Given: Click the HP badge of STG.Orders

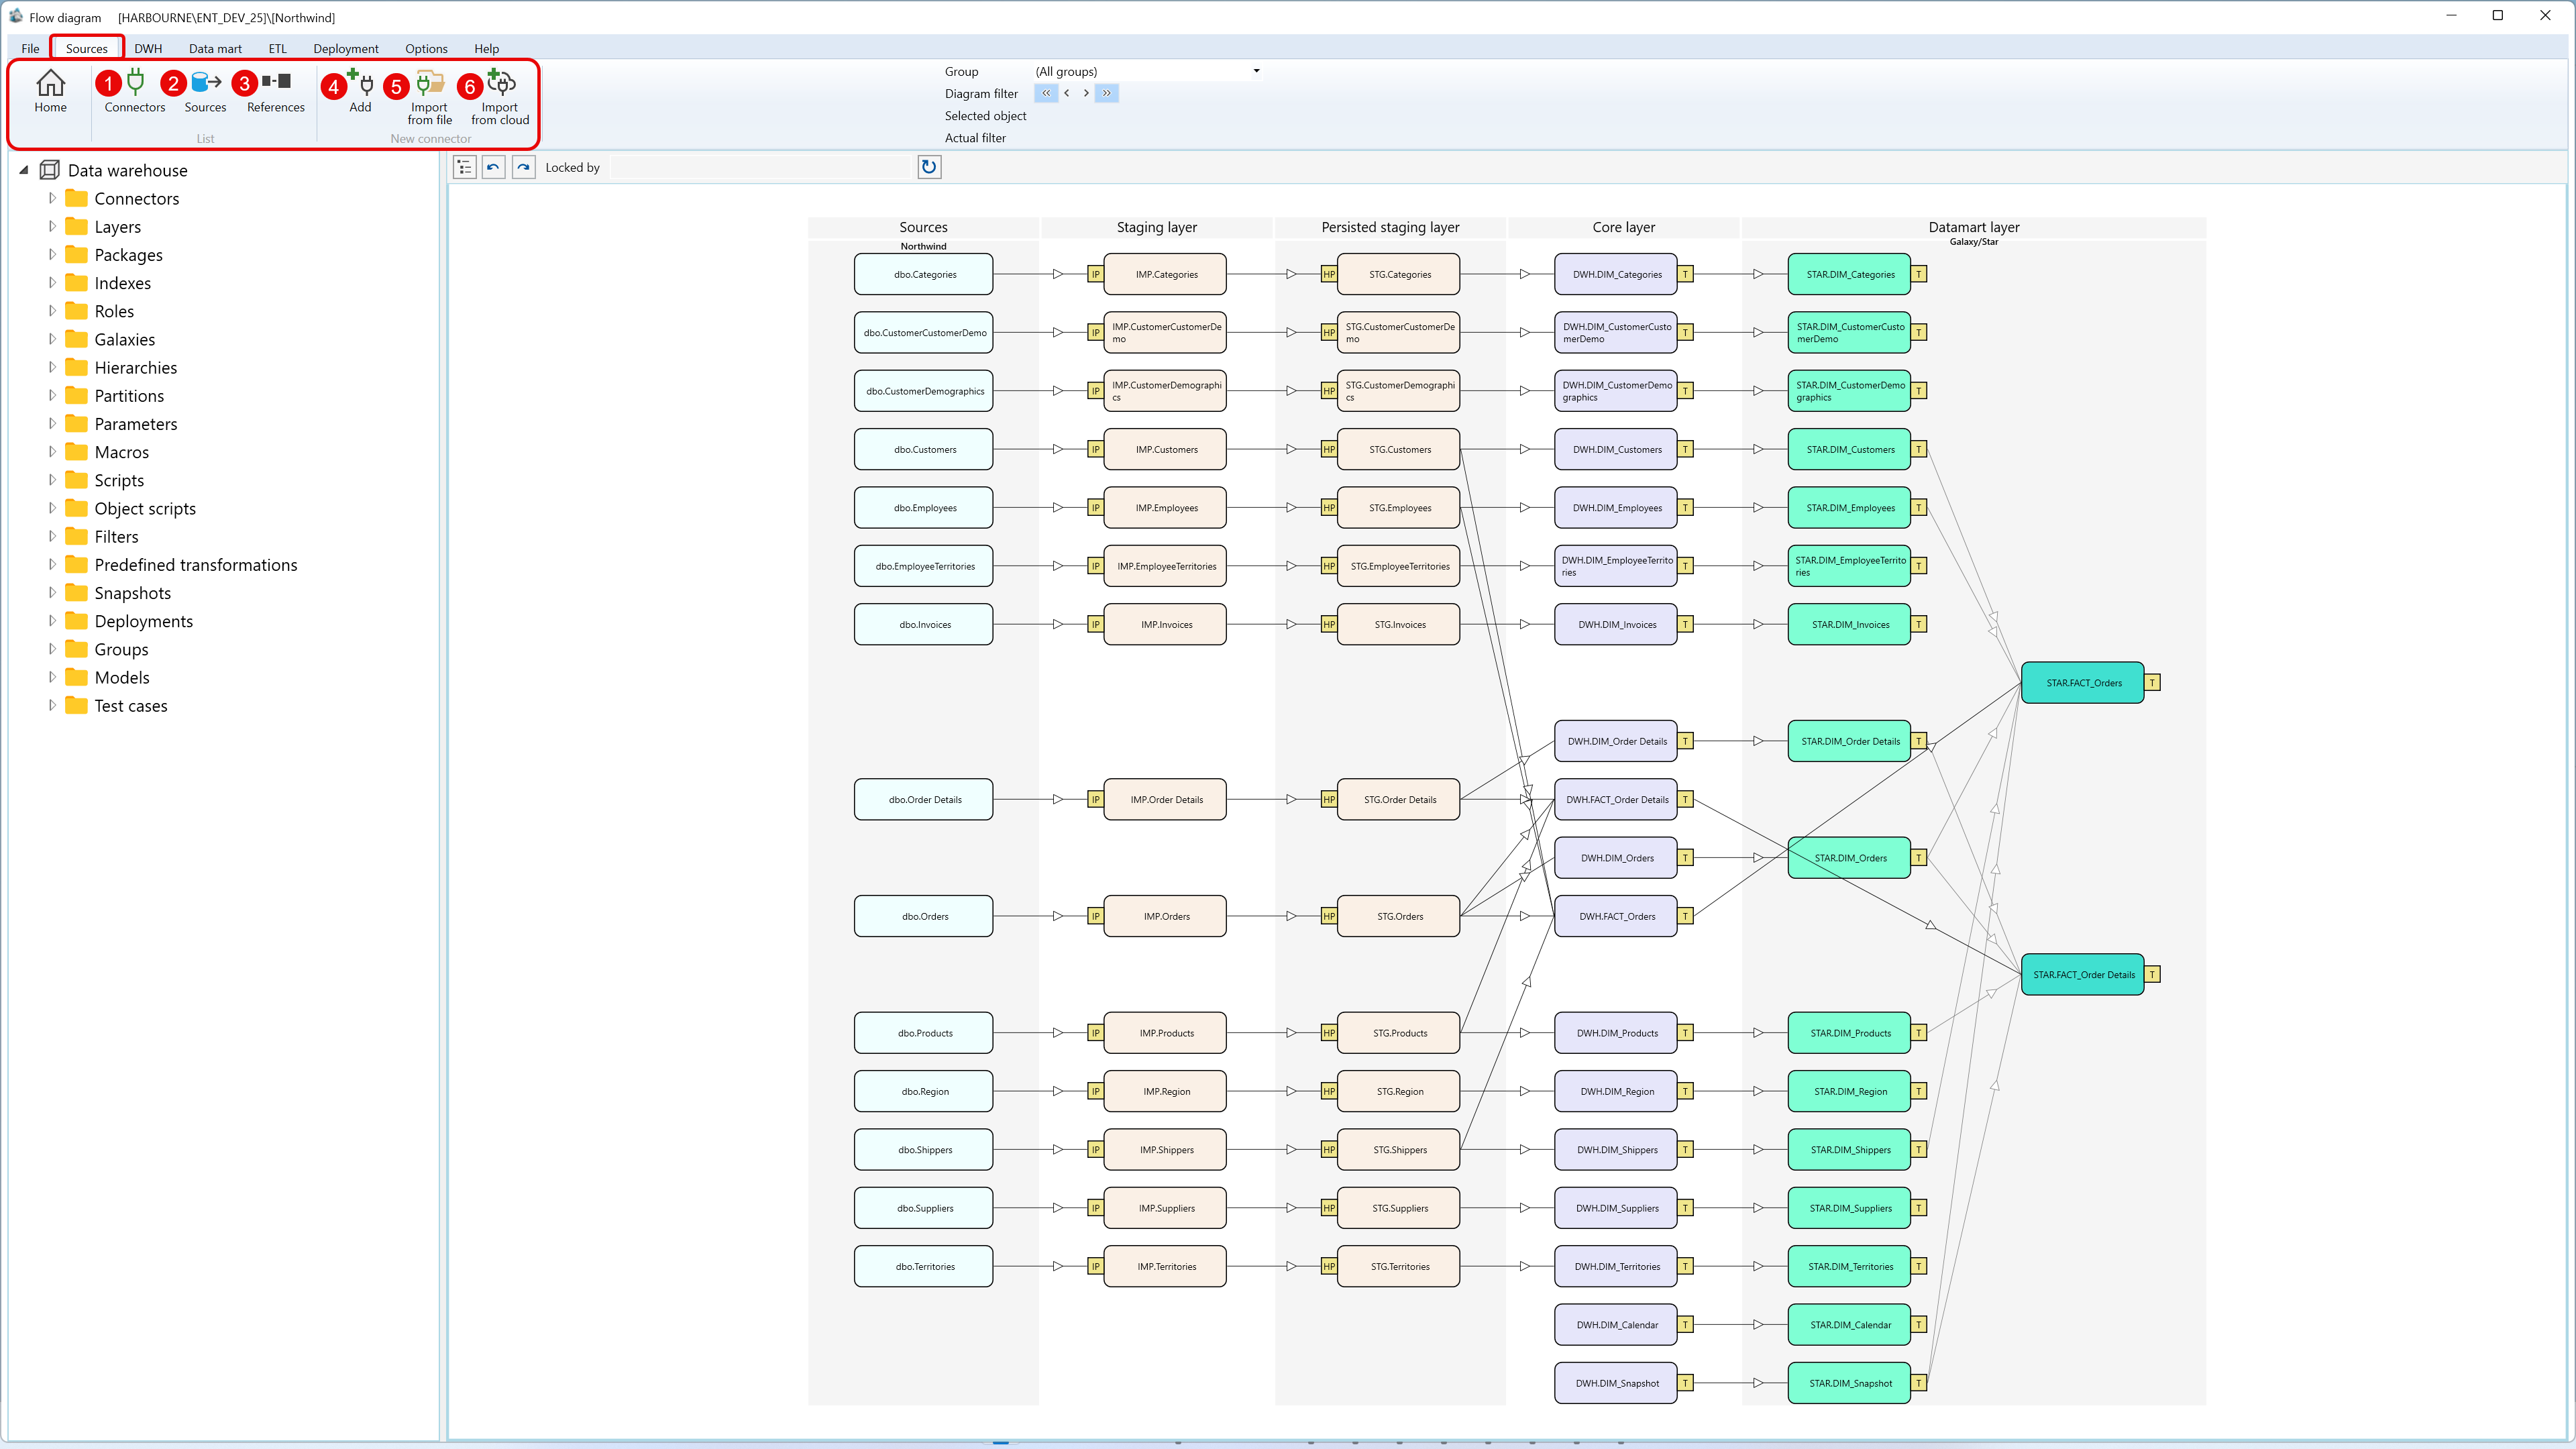Looking at the screenshot, I should [1329, 916].
